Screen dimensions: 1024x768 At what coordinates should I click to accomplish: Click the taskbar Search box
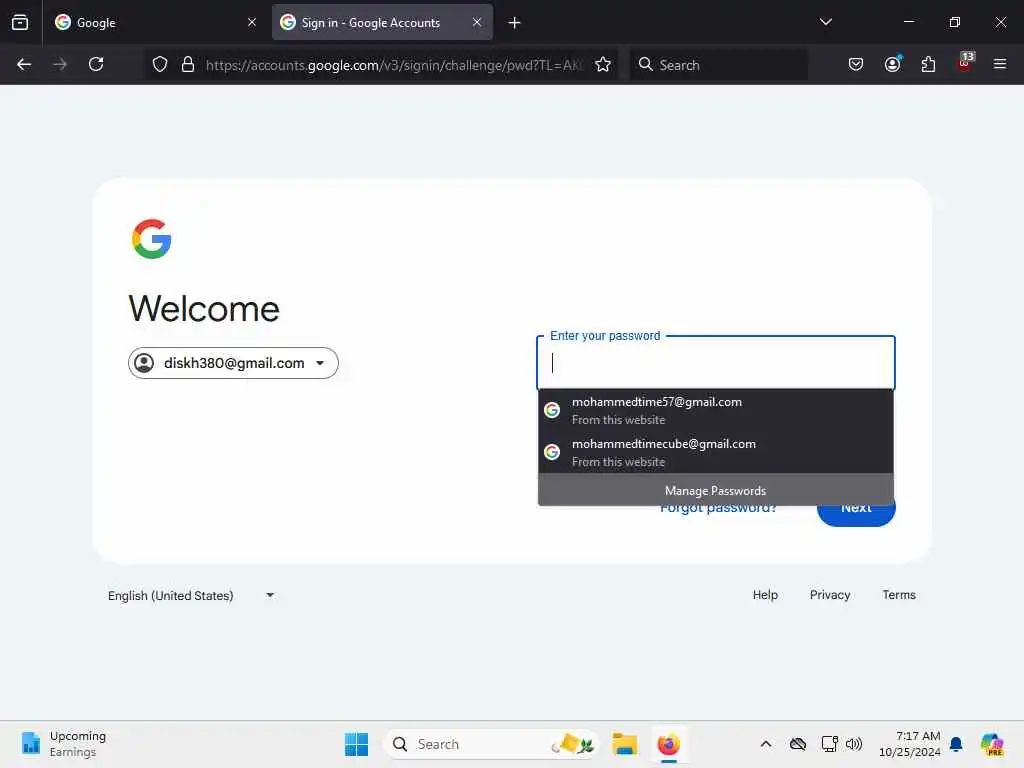(490, 744)
